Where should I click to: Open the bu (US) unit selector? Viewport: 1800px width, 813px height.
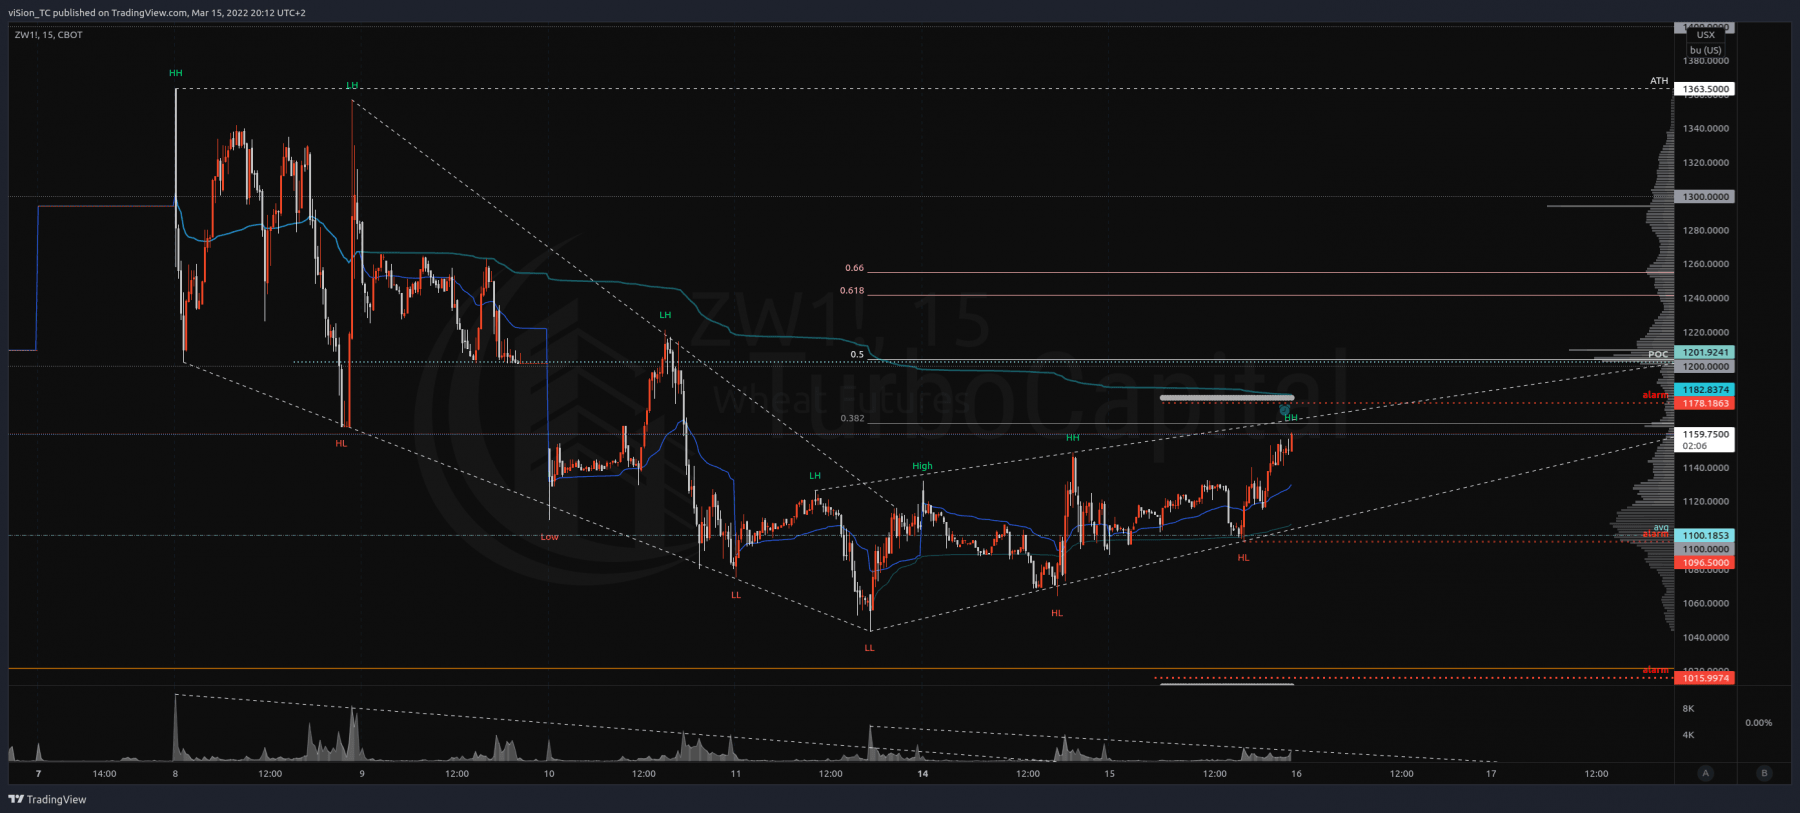pos(1706,50)
